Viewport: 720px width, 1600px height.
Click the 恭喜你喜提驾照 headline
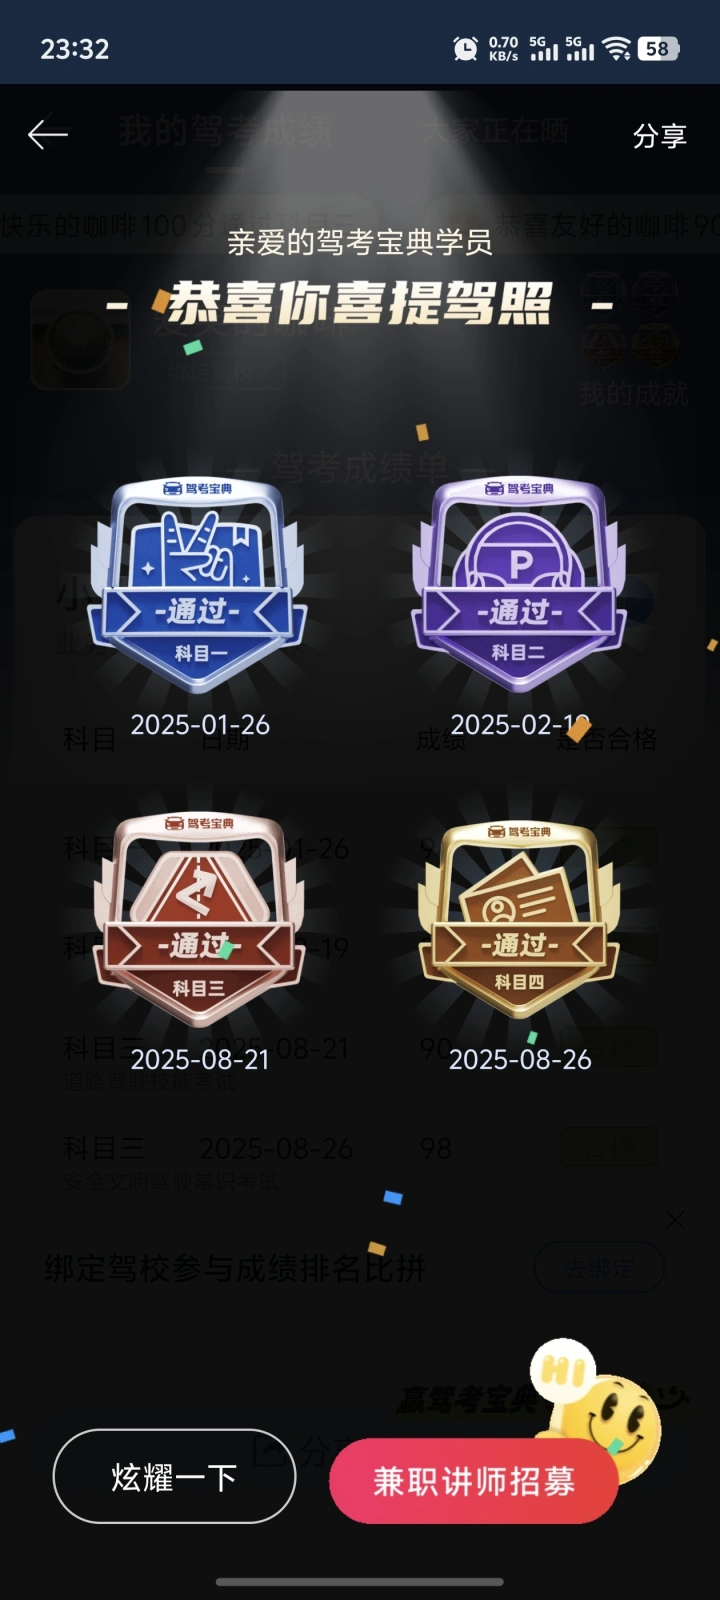pos(360,303)
